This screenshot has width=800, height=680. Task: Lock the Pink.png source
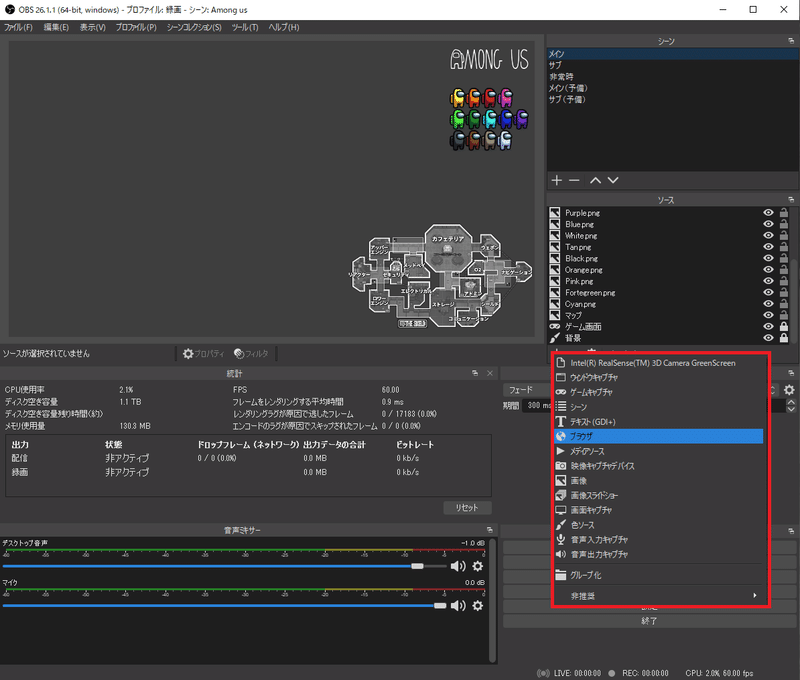pos(784,281)
